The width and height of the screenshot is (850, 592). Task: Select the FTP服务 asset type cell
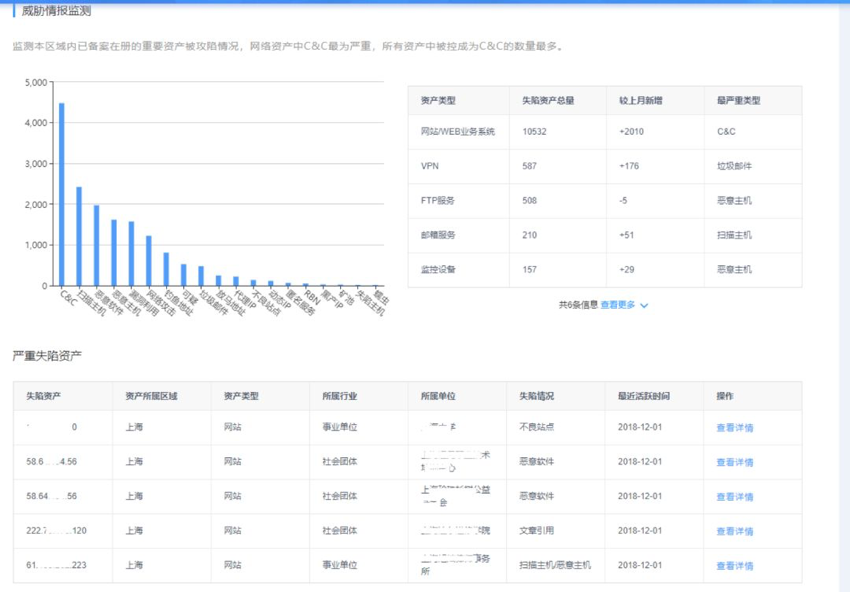click(x=437, y=201)
